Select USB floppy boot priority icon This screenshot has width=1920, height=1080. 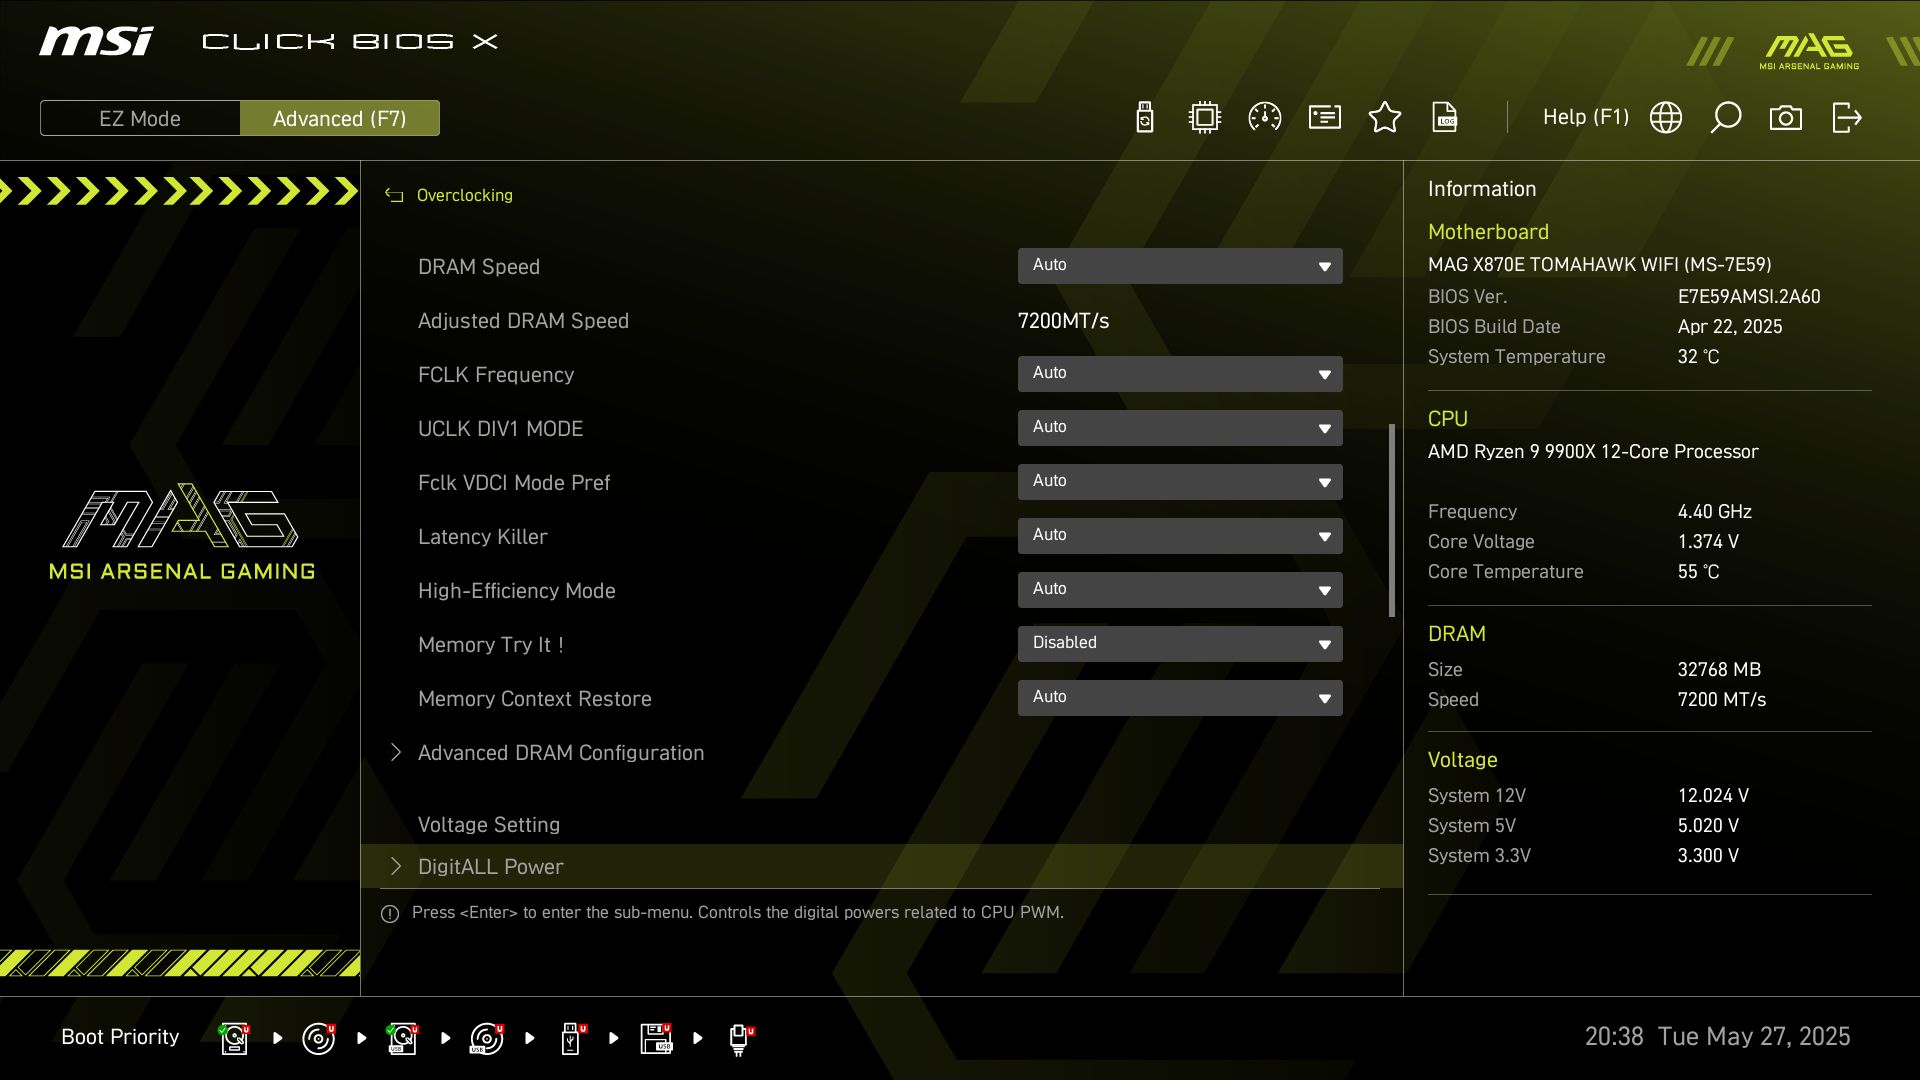pyautogui.click(x=656, y=1038)
